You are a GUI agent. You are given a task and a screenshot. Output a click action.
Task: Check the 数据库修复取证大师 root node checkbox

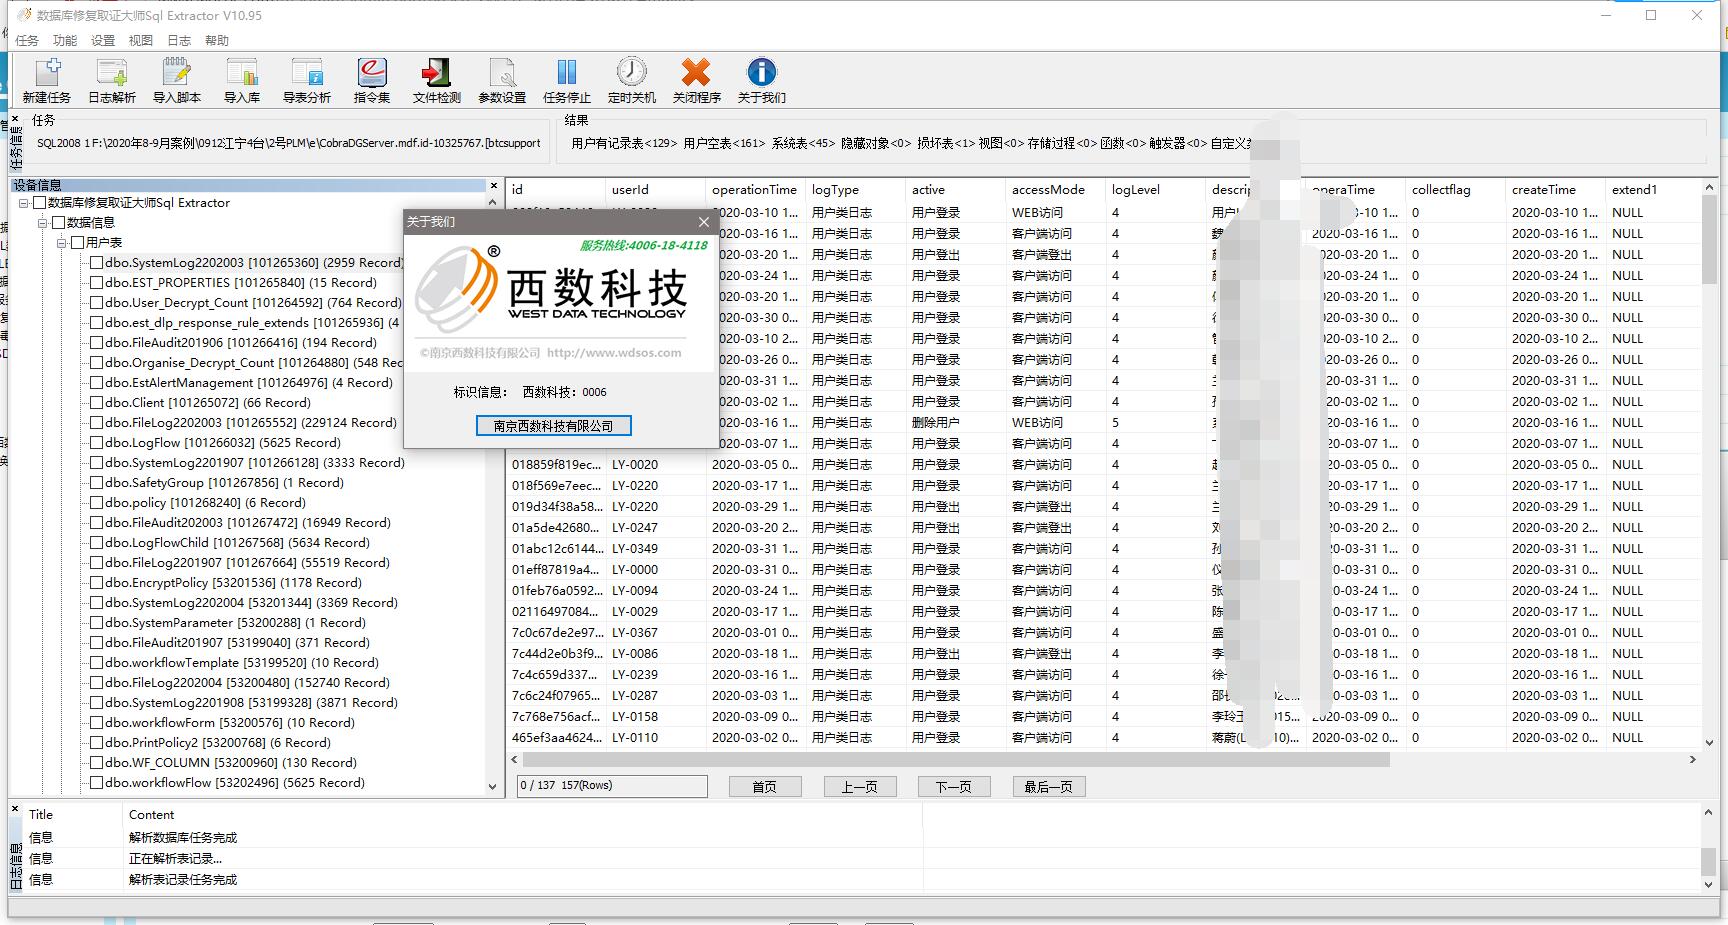[x=40, y=203]
